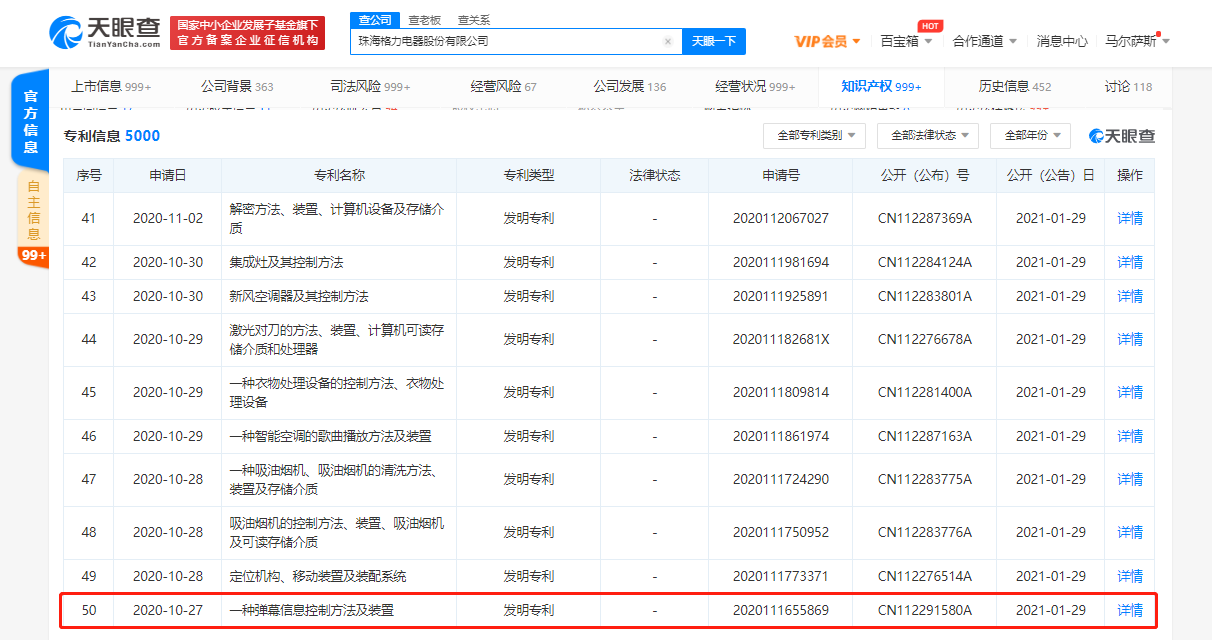This screenshot has width=1212, height=640.
Task: Click publication number CN112284124A
Action: point(925,262)
